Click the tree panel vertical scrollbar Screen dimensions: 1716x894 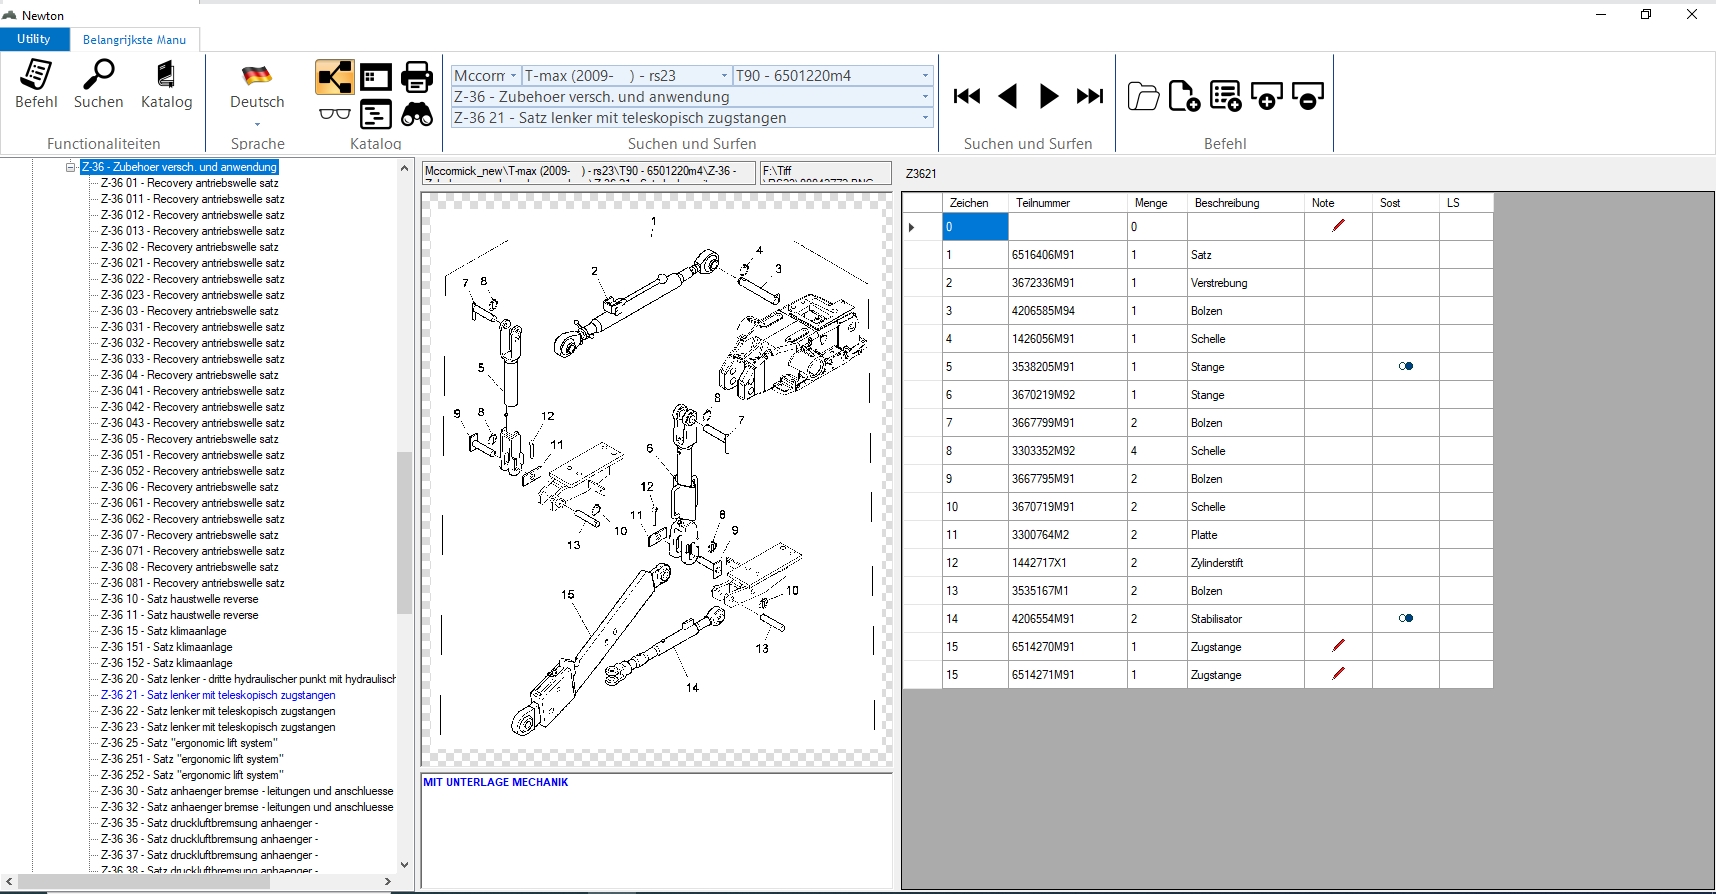point(404,532)
